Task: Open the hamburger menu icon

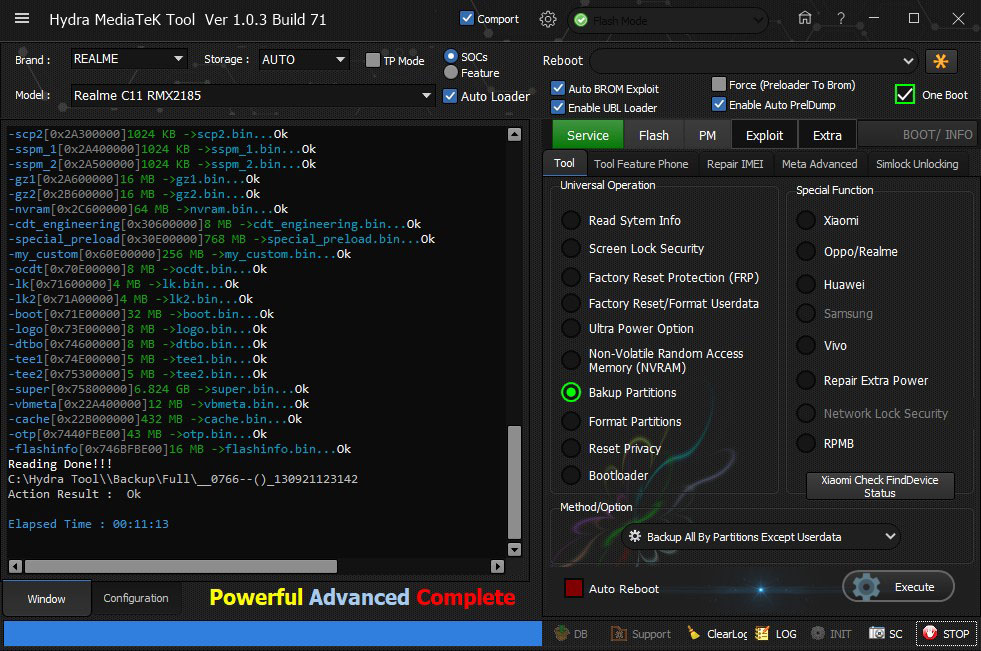Action: point(22,19)
